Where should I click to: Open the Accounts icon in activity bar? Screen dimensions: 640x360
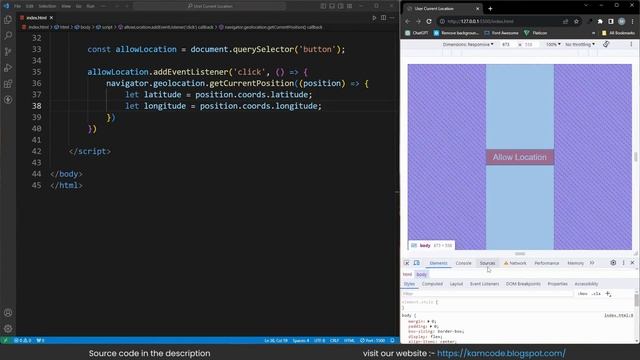(8, 313)
